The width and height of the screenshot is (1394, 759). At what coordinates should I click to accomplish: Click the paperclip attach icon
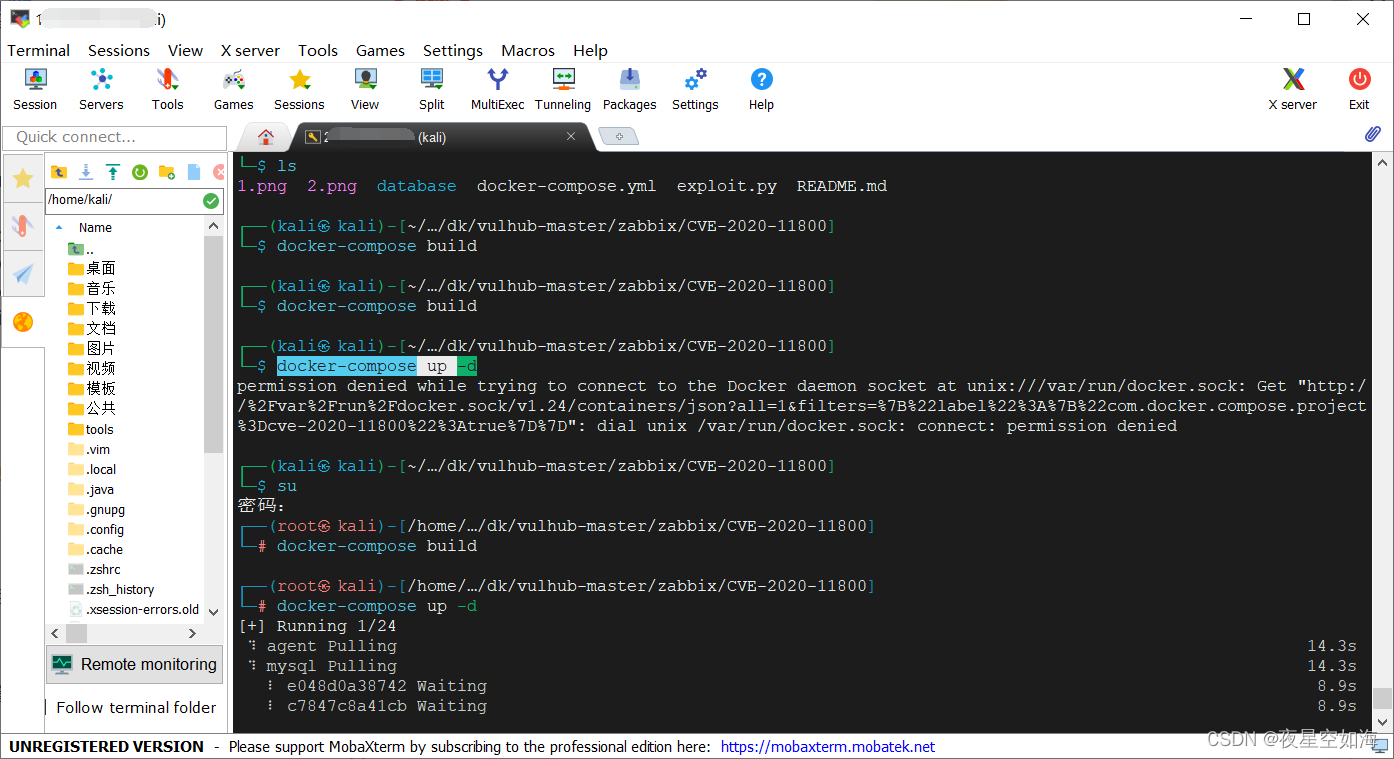tap(1373, 135)
